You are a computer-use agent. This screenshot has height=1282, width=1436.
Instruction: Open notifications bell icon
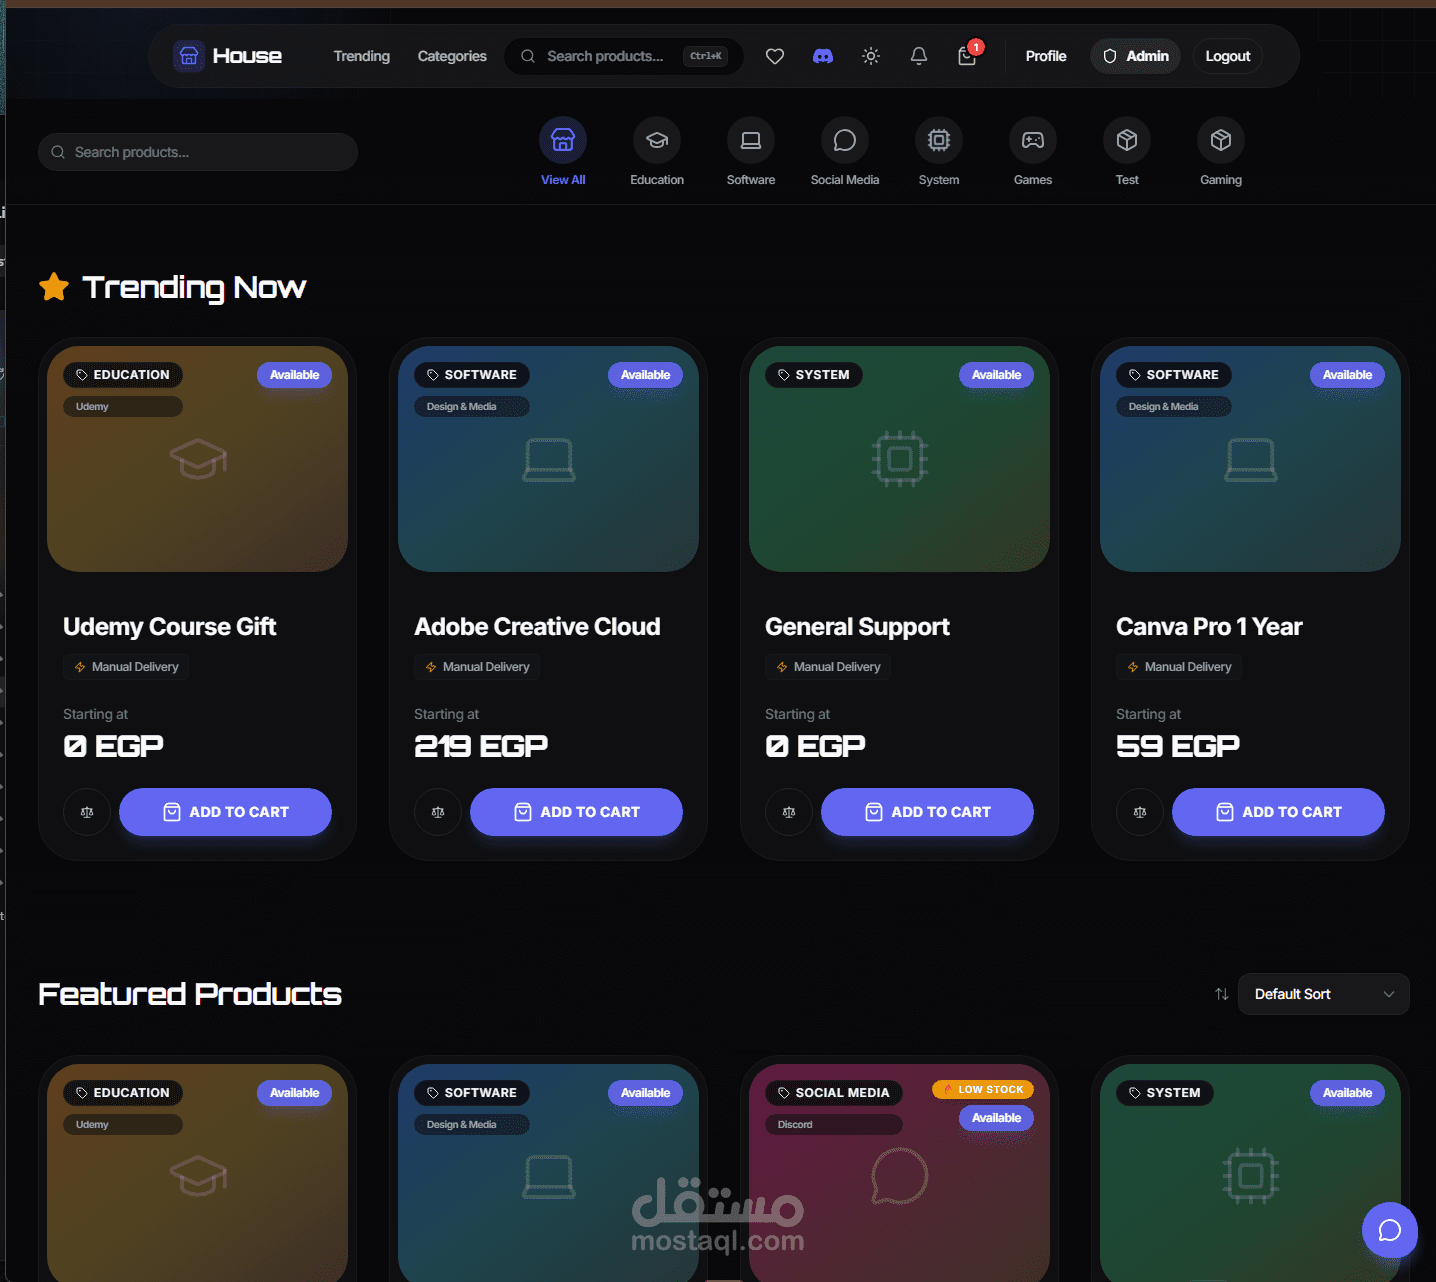click(919, 56)
